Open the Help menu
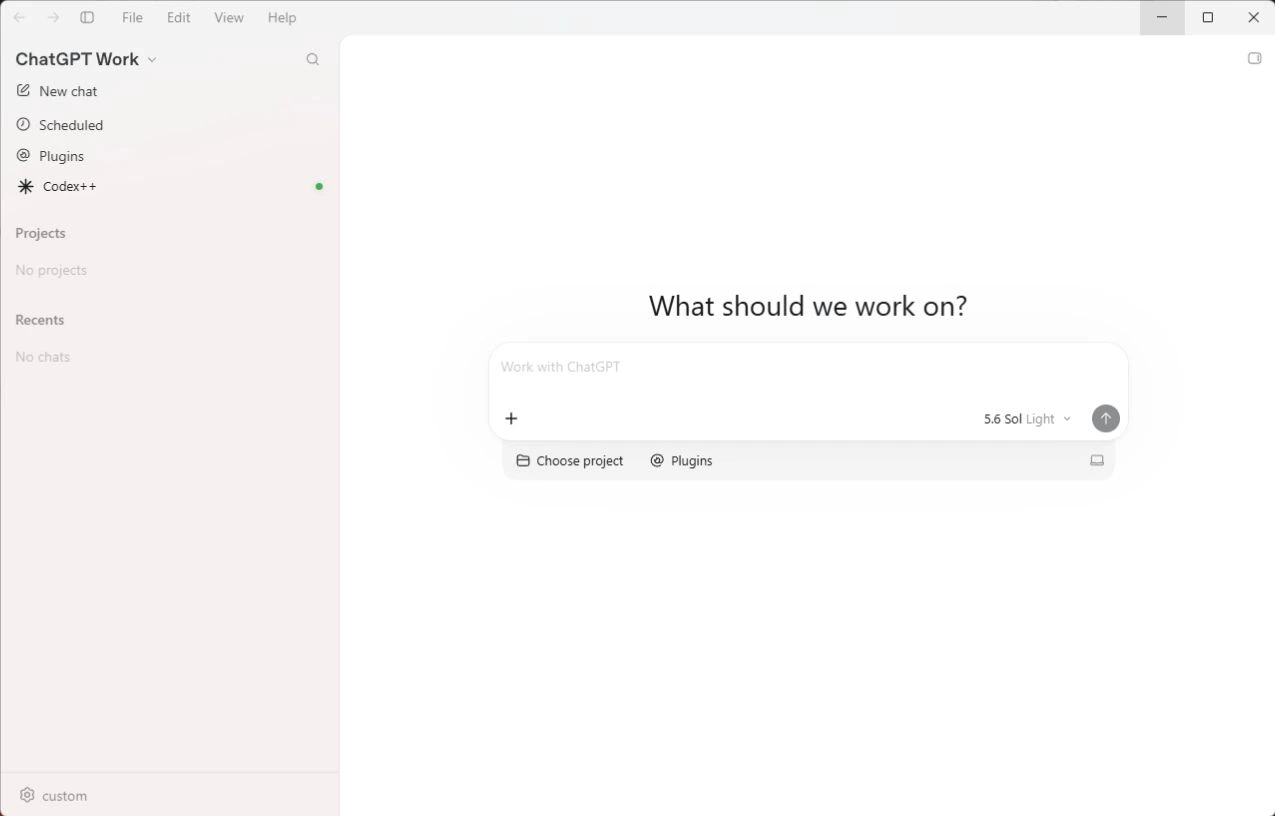This screenshot has height=816, width=1275. (x=282, y=18)
